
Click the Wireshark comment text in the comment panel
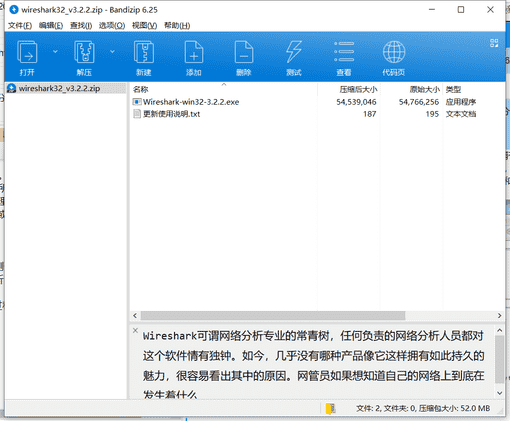point(313,365)
